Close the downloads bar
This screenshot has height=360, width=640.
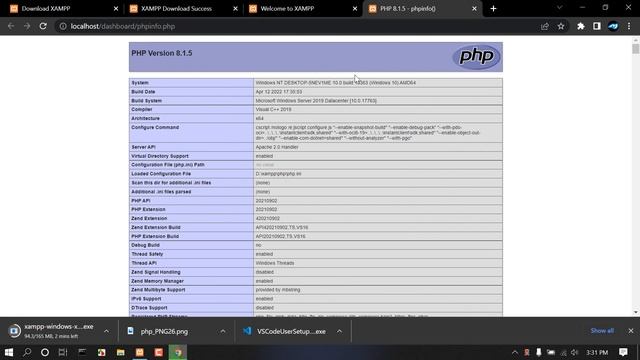pos(631,331)
